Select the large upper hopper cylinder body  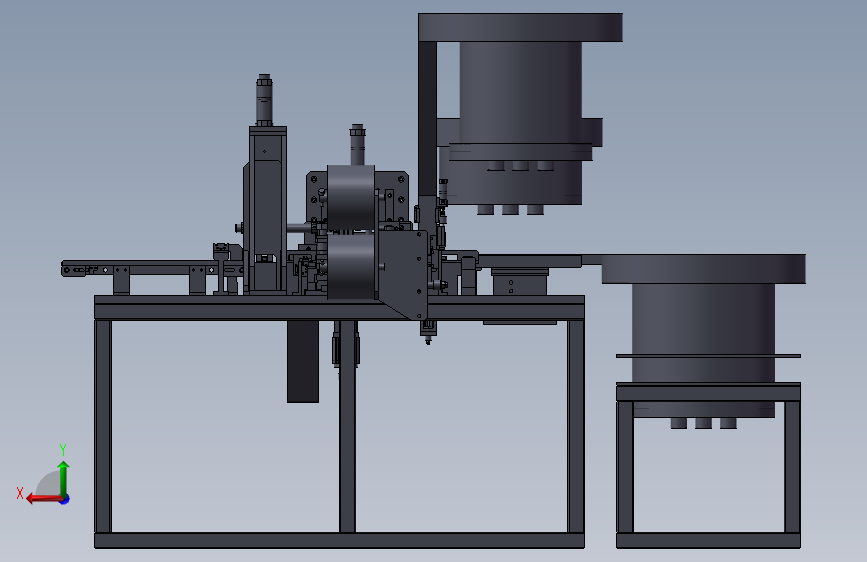[520, 93]
